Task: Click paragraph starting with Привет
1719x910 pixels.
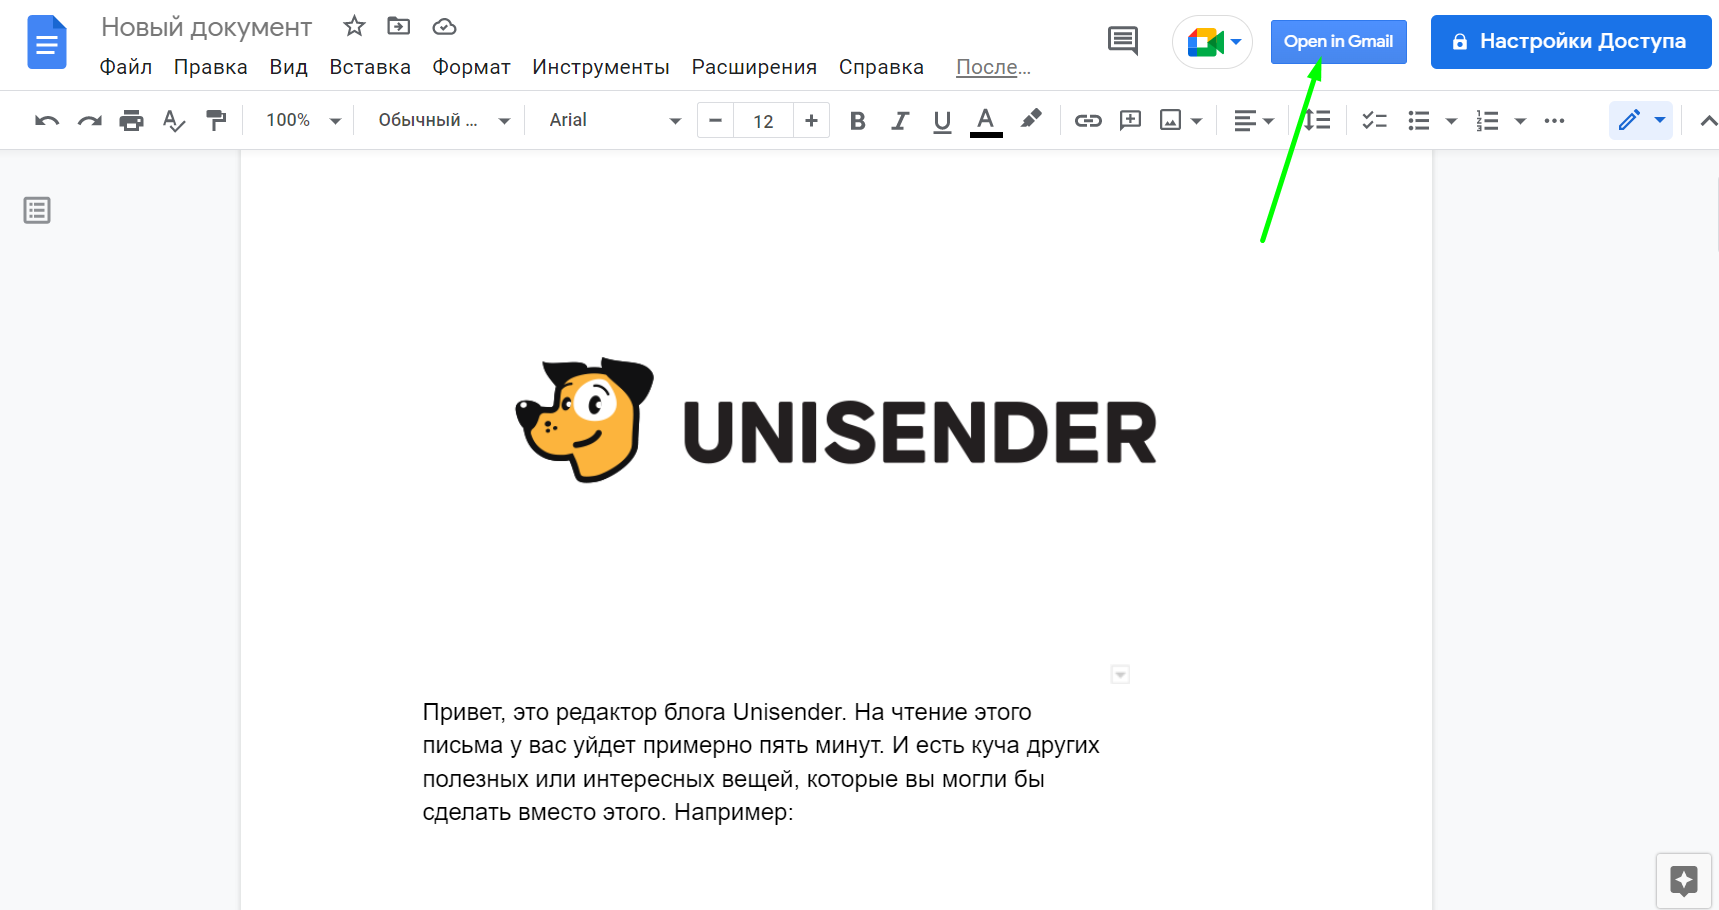Action: 761,762
